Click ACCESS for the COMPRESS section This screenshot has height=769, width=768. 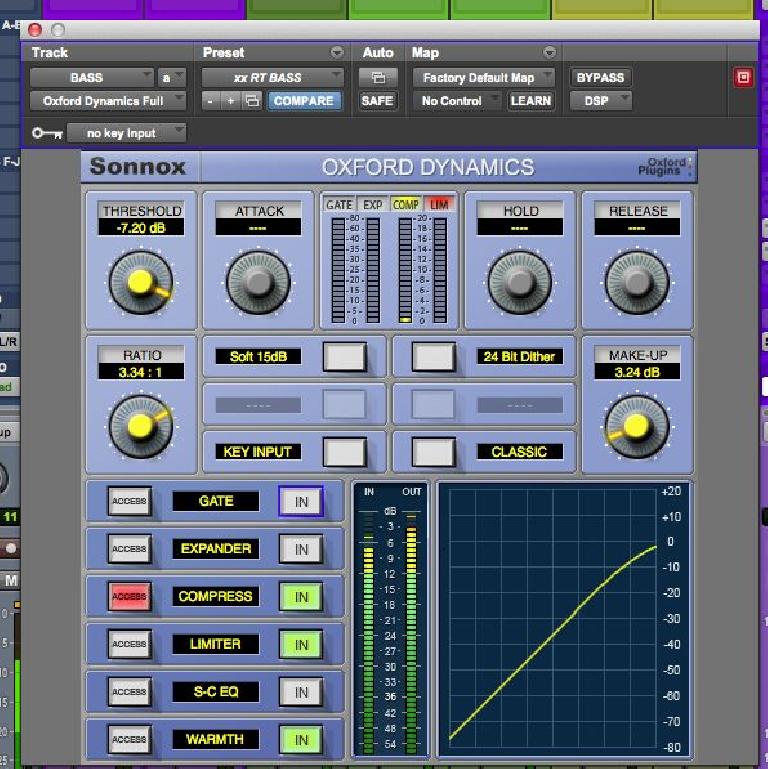(x=129, y=596)
